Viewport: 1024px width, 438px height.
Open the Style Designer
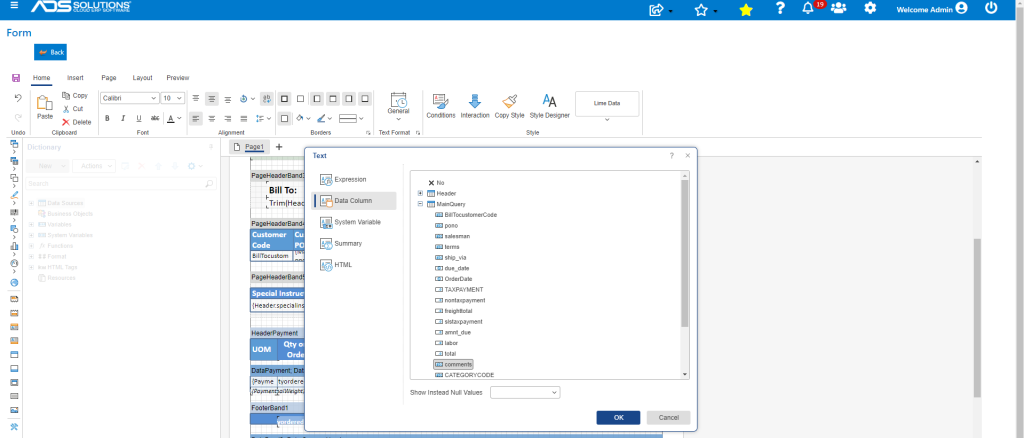point(550,106)
